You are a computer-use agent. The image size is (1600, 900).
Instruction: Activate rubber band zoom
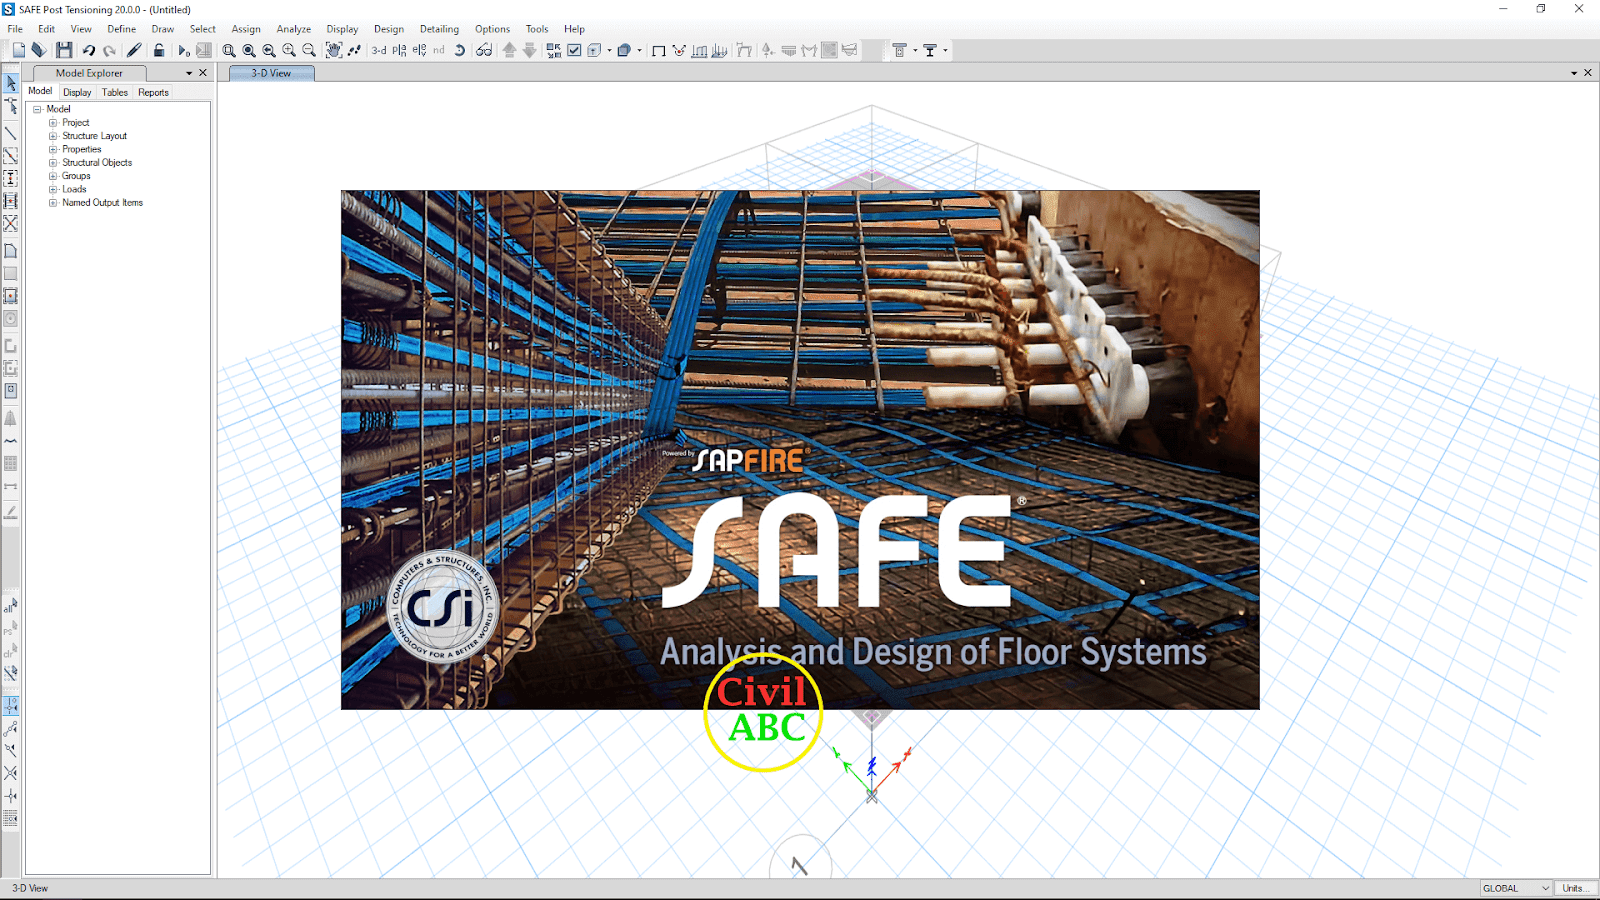pos(229,50)
